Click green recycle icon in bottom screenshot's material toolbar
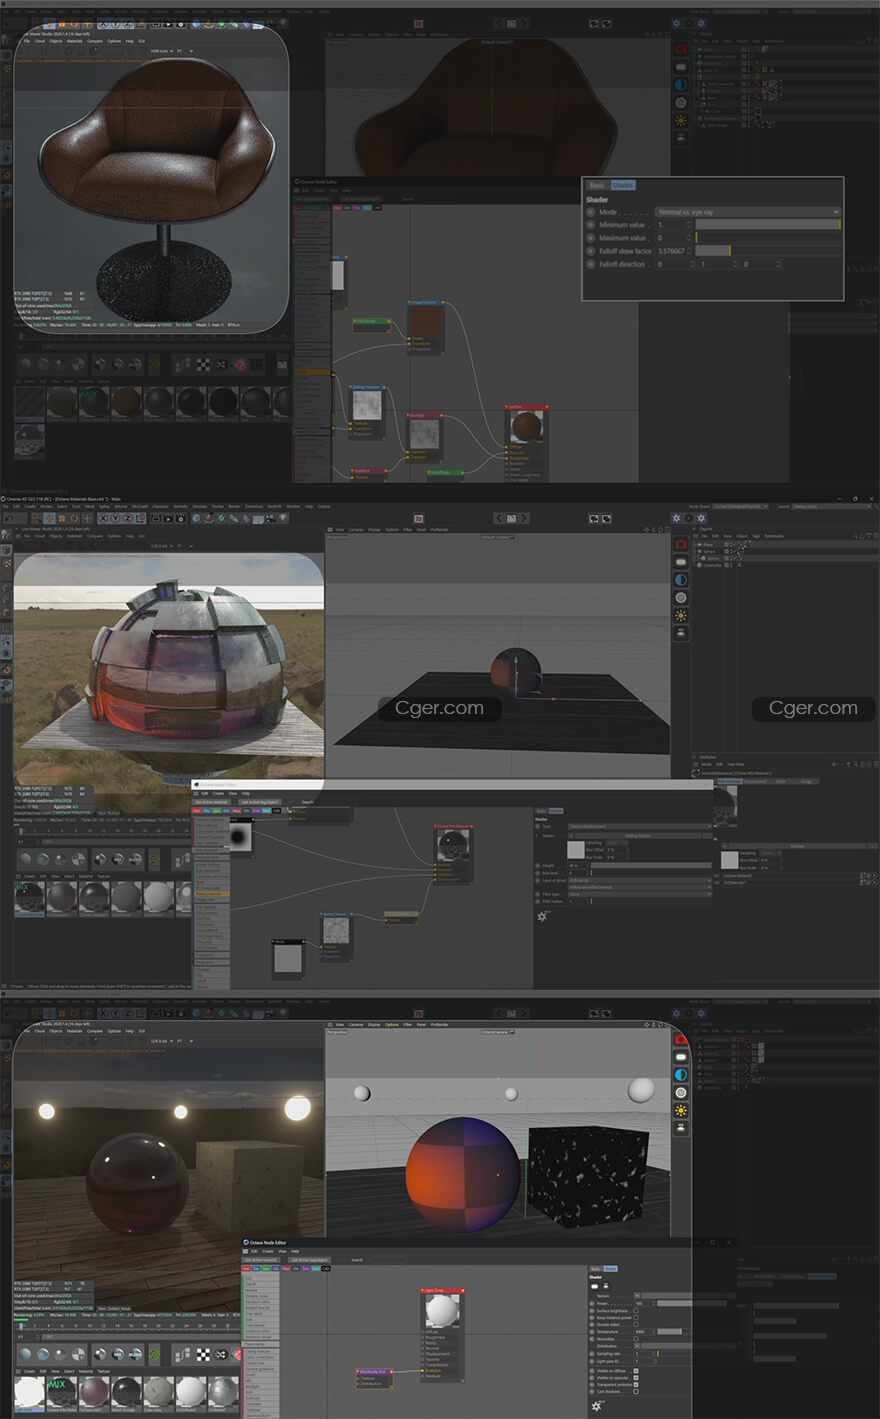 click(x=155, y=1355)
